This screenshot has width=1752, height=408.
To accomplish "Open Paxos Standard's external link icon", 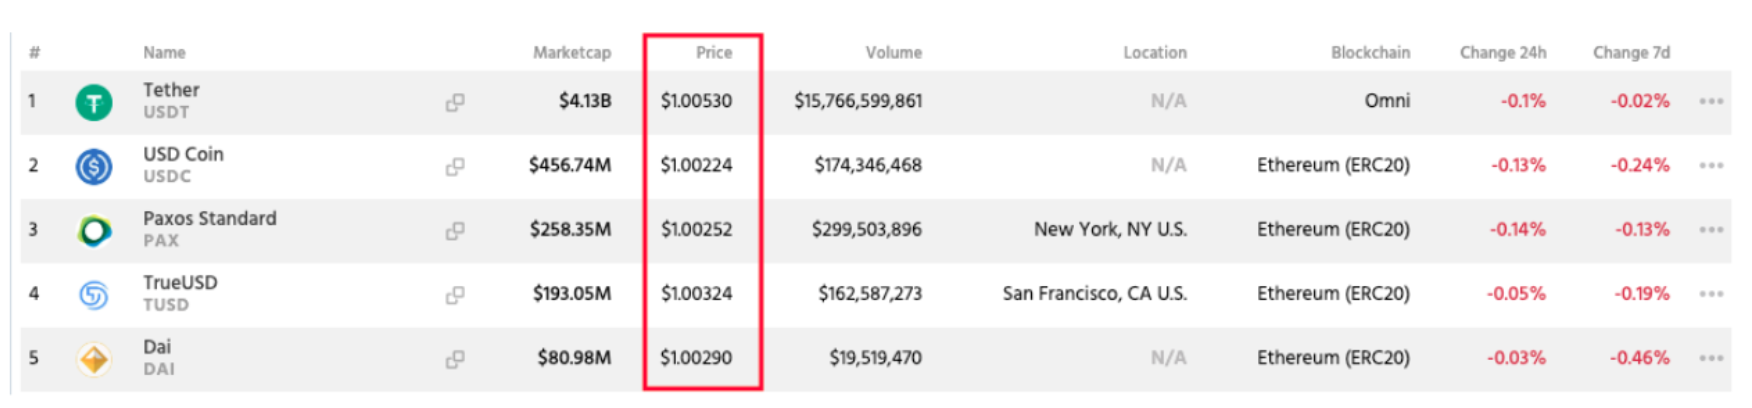I will [x=455, y=230].
